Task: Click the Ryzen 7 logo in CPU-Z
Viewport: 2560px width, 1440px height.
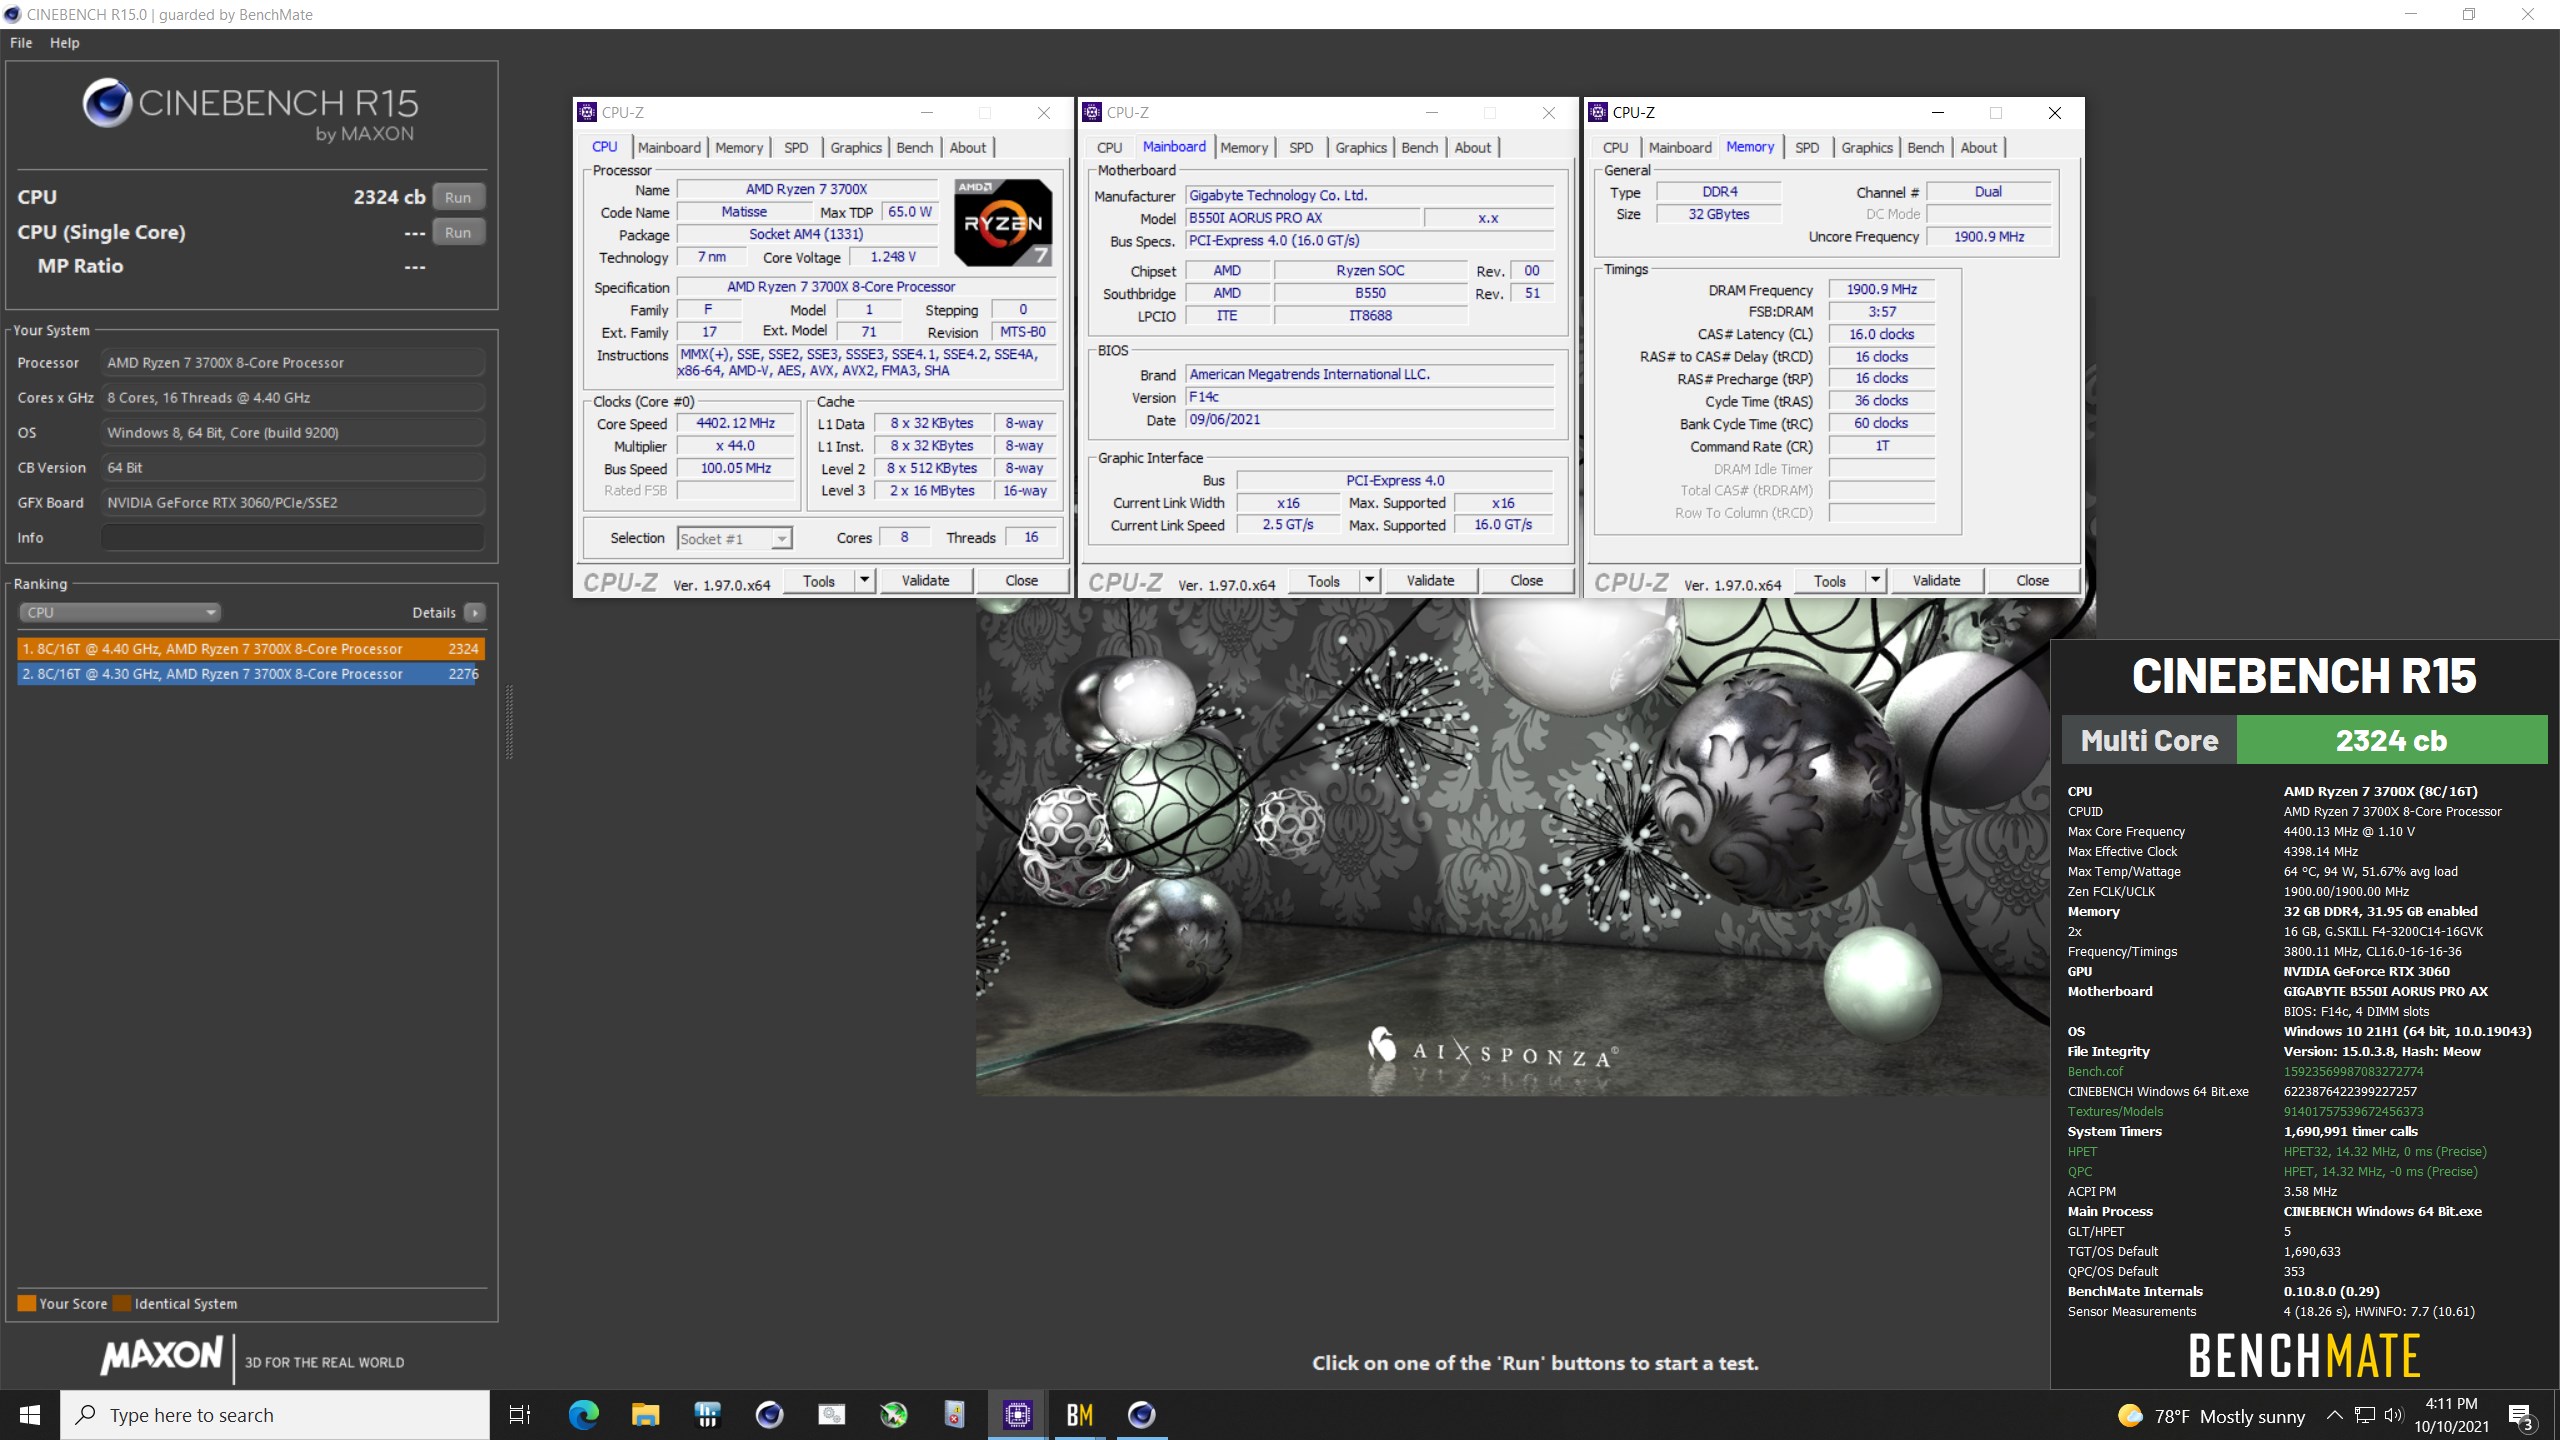Action: pos(1002,222)
